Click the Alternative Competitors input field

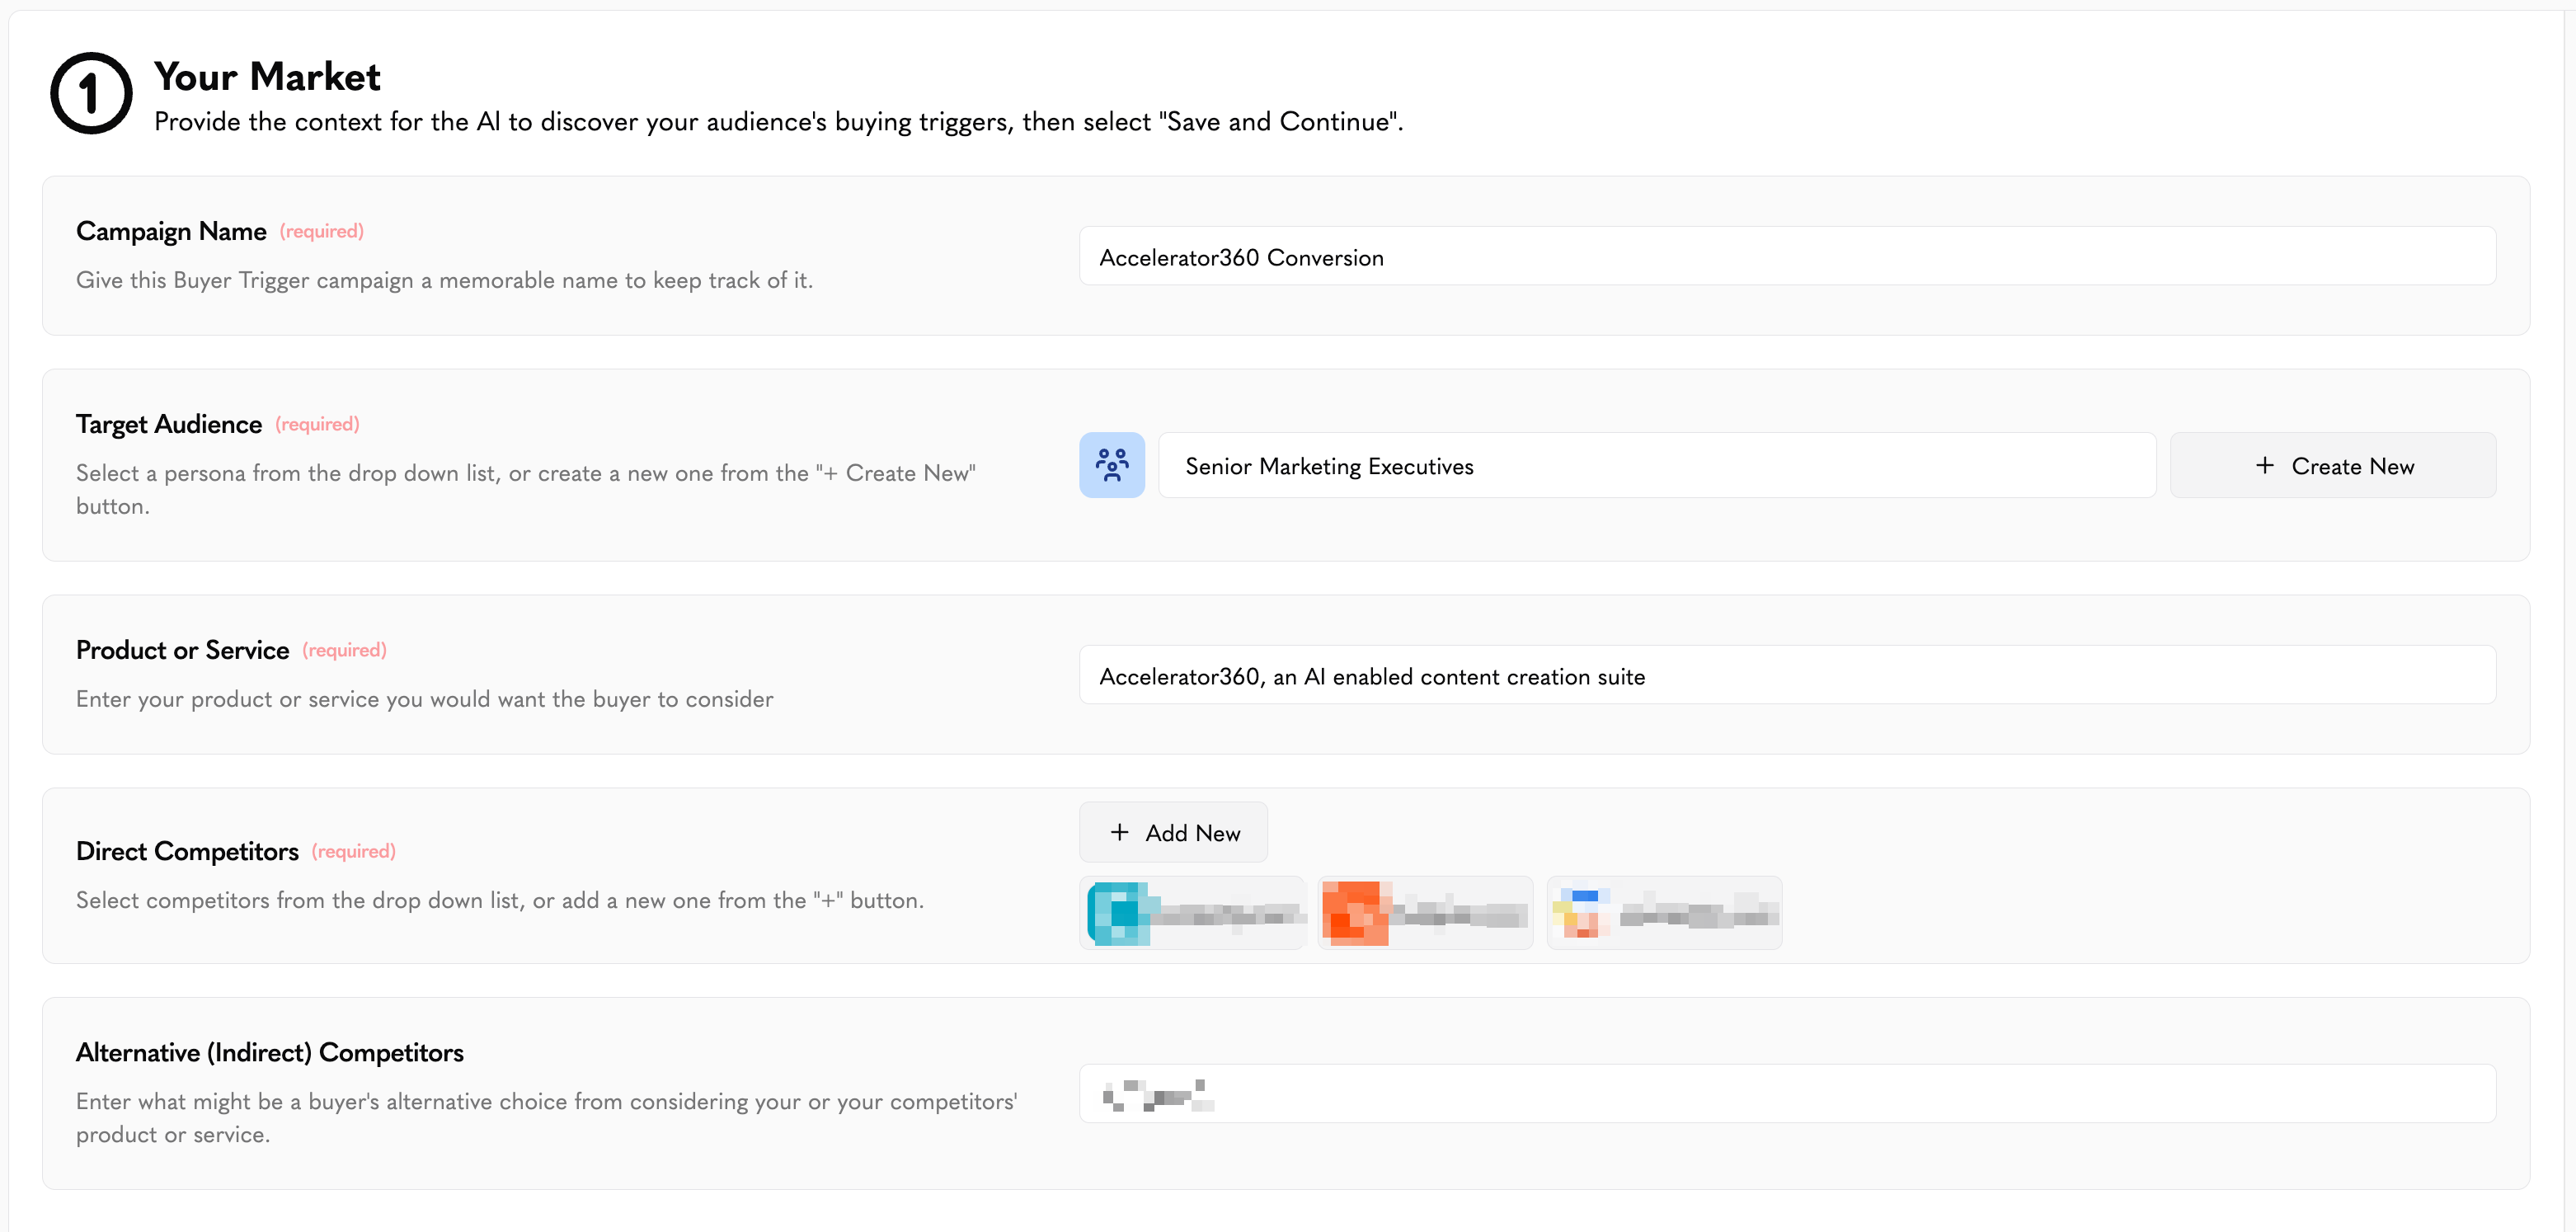tap(1787, 1094)
